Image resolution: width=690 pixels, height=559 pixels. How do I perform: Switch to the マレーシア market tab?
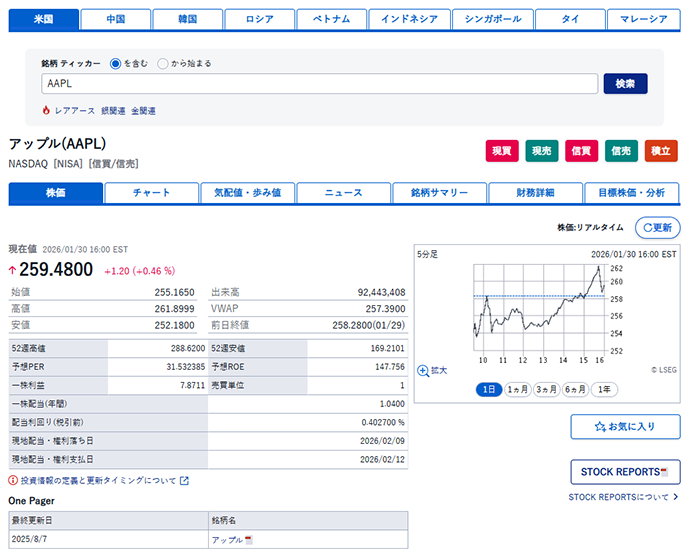pos(644,19)
